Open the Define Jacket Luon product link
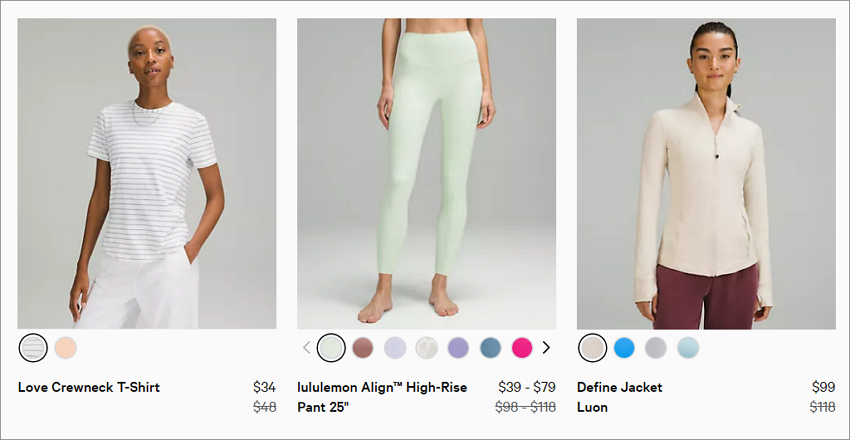850x440 pixels. point(620,397)
